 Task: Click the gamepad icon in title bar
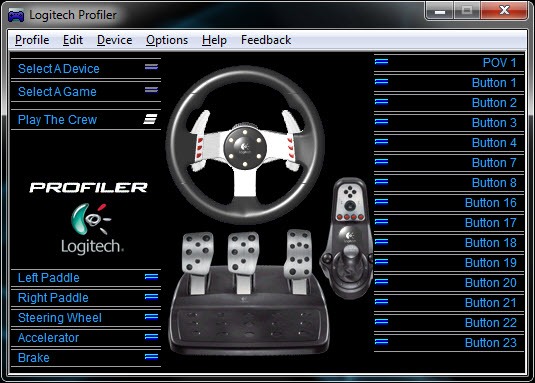(16, 15)
